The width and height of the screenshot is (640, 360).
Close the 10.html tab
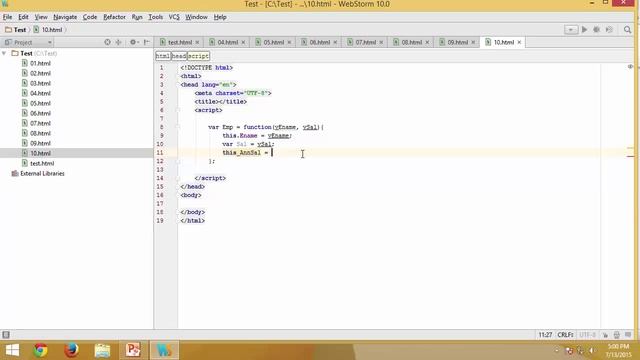[x=519, y=42]
